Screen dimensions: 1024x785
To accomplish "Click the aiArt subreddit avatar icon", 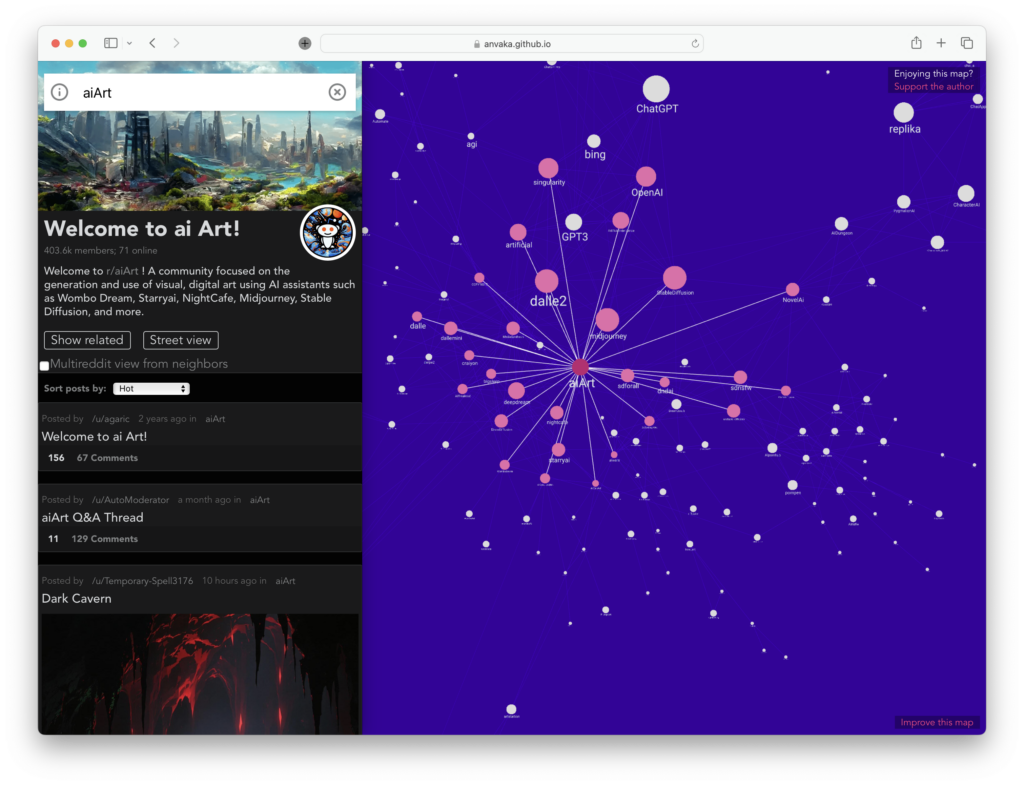I will pyautogui.click(x=327, y=232).
